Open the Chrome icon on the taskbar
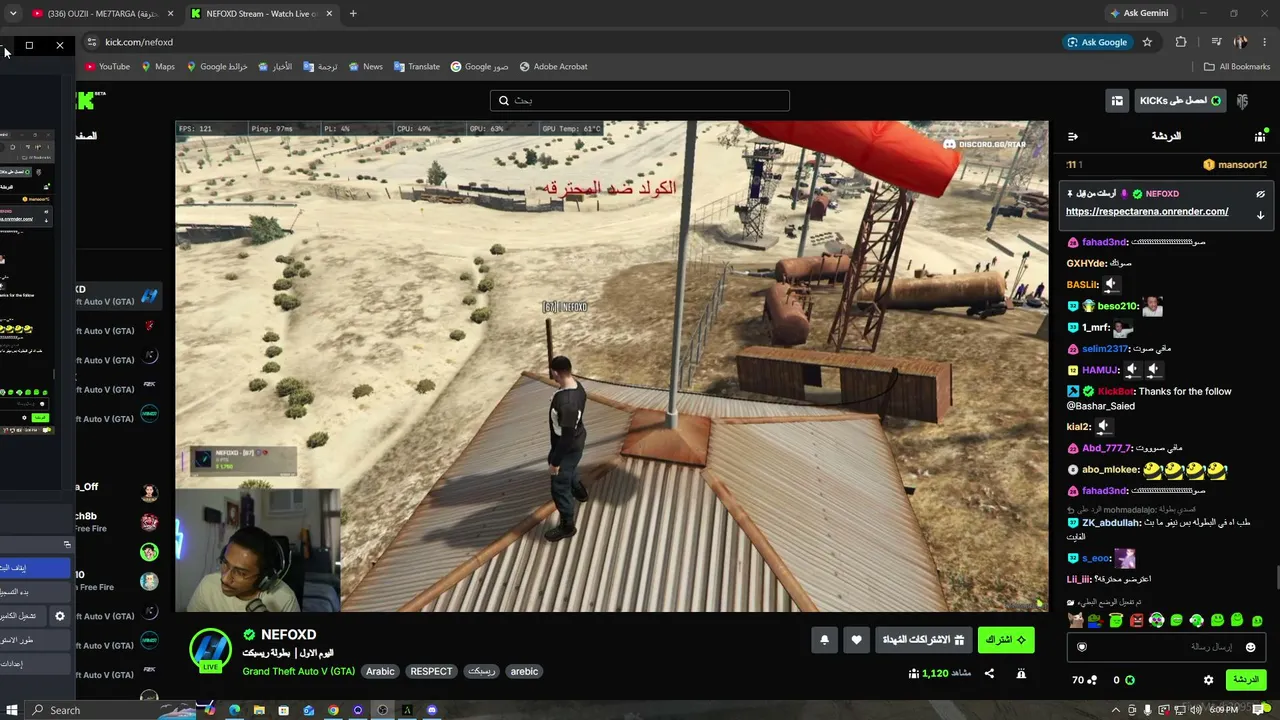 (x=333, y=710)
